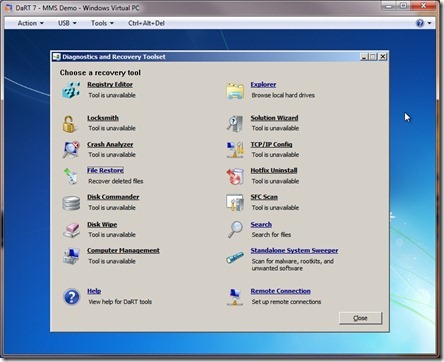Click the Windows Virtual PC title bar icon
Viewport: 444px width, 362px height.
pos(9,8)
